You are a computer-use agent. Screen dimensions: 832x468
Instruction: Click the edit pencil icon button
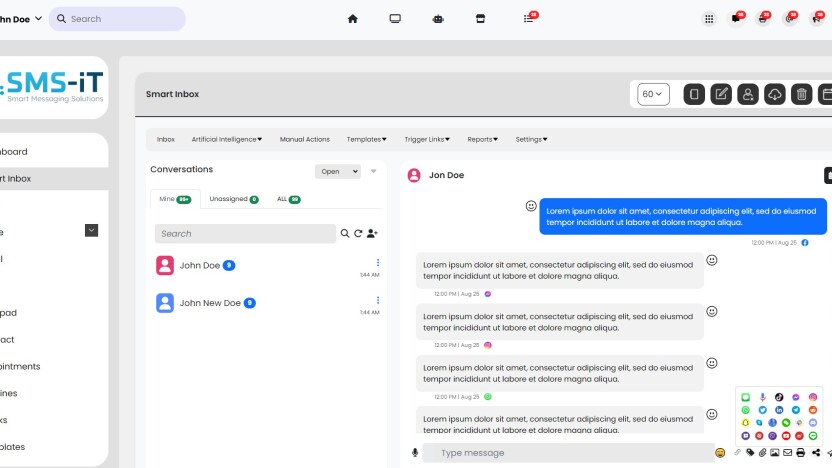pyautogui.click(x=721, y=94)
